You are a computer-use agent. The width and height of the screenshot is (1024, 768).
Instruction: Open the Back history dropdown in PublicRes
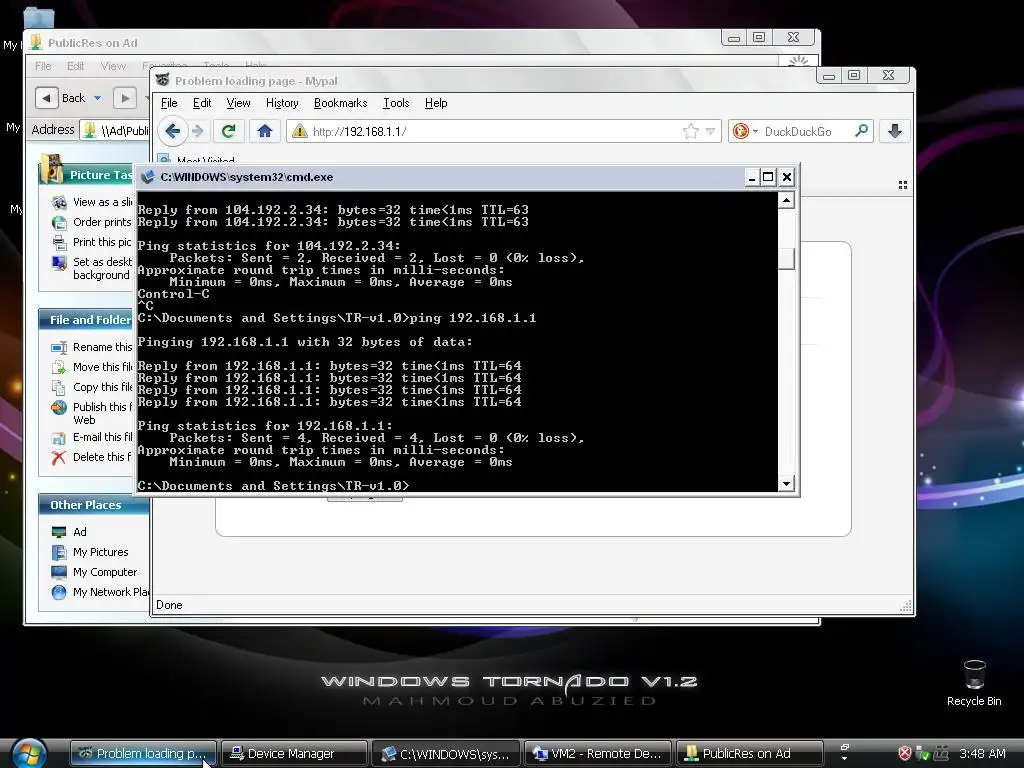(x=97, y=98)
